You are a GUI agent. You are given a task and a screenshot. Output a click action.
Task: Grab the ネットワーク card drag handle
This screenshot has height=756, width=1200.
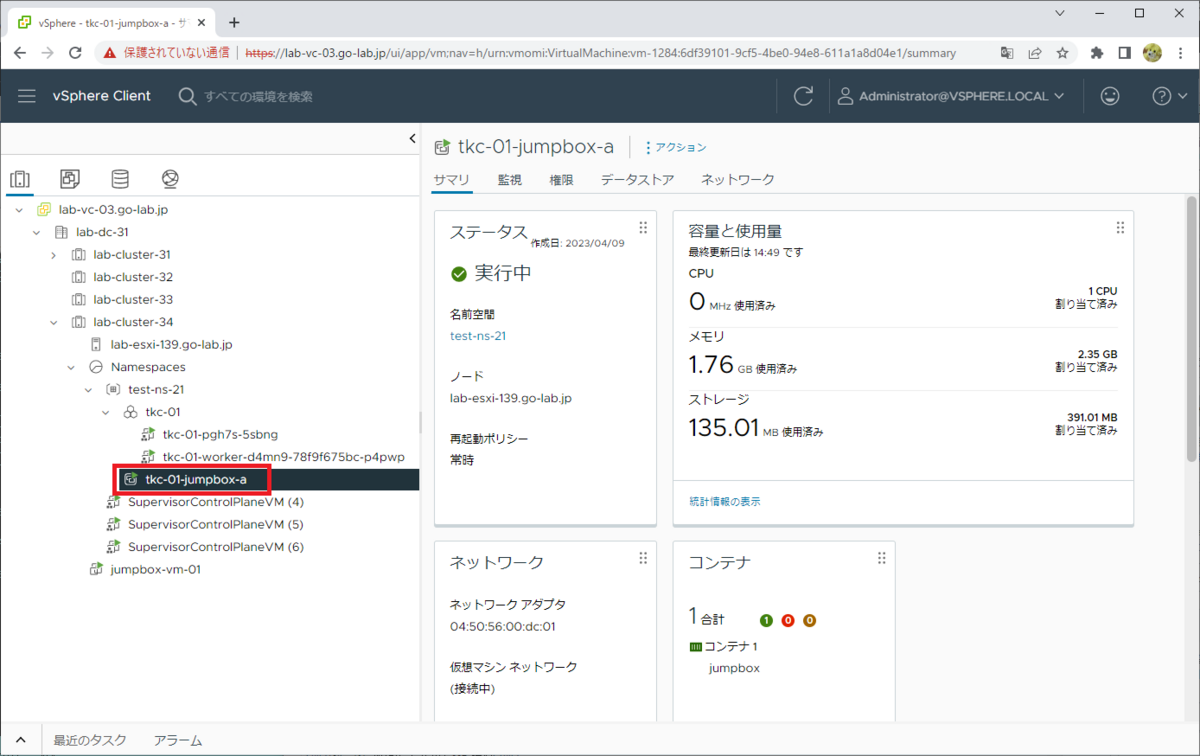click(x=643, y=558)
